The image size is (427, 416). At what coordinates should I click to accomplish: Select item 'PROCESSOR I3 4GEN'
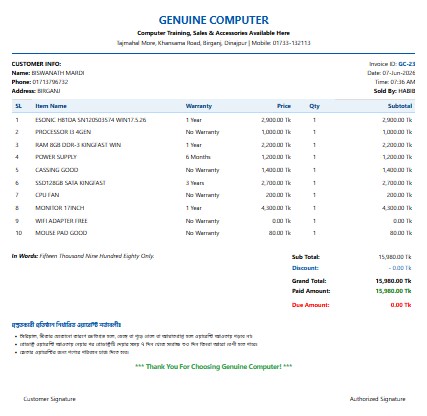(63, 132)
